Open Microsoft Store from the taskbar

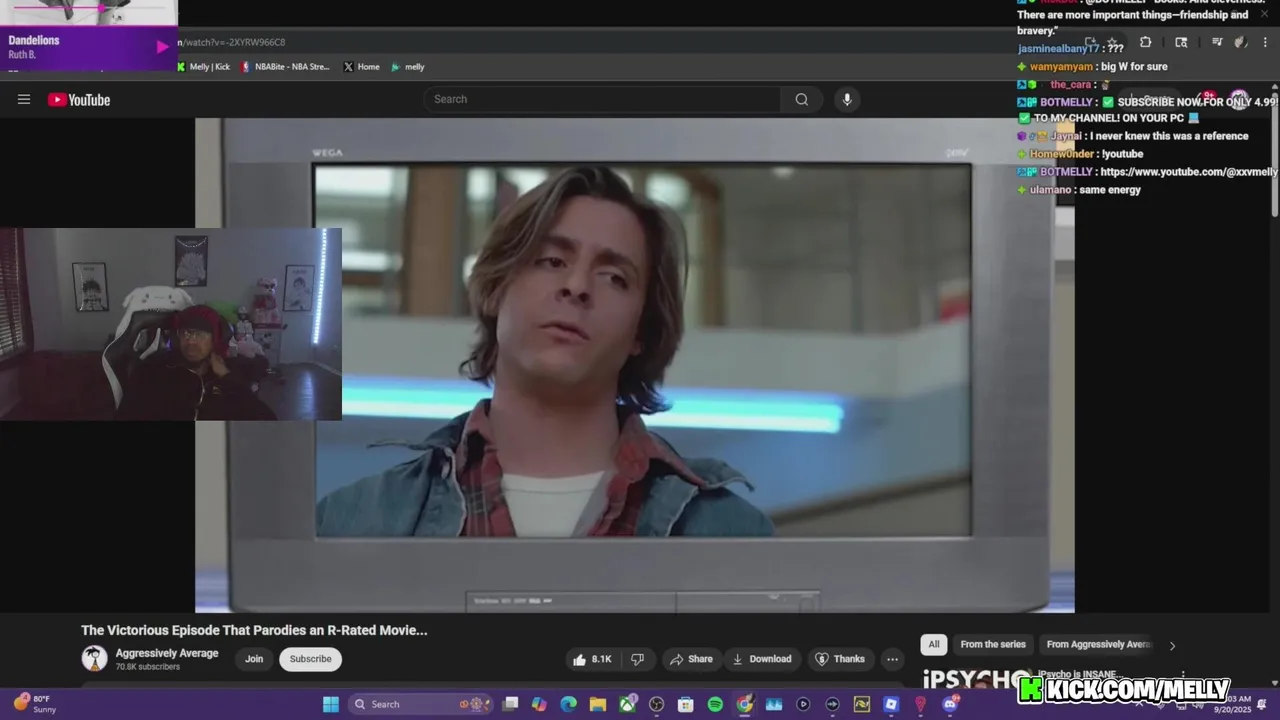point(685,704)
